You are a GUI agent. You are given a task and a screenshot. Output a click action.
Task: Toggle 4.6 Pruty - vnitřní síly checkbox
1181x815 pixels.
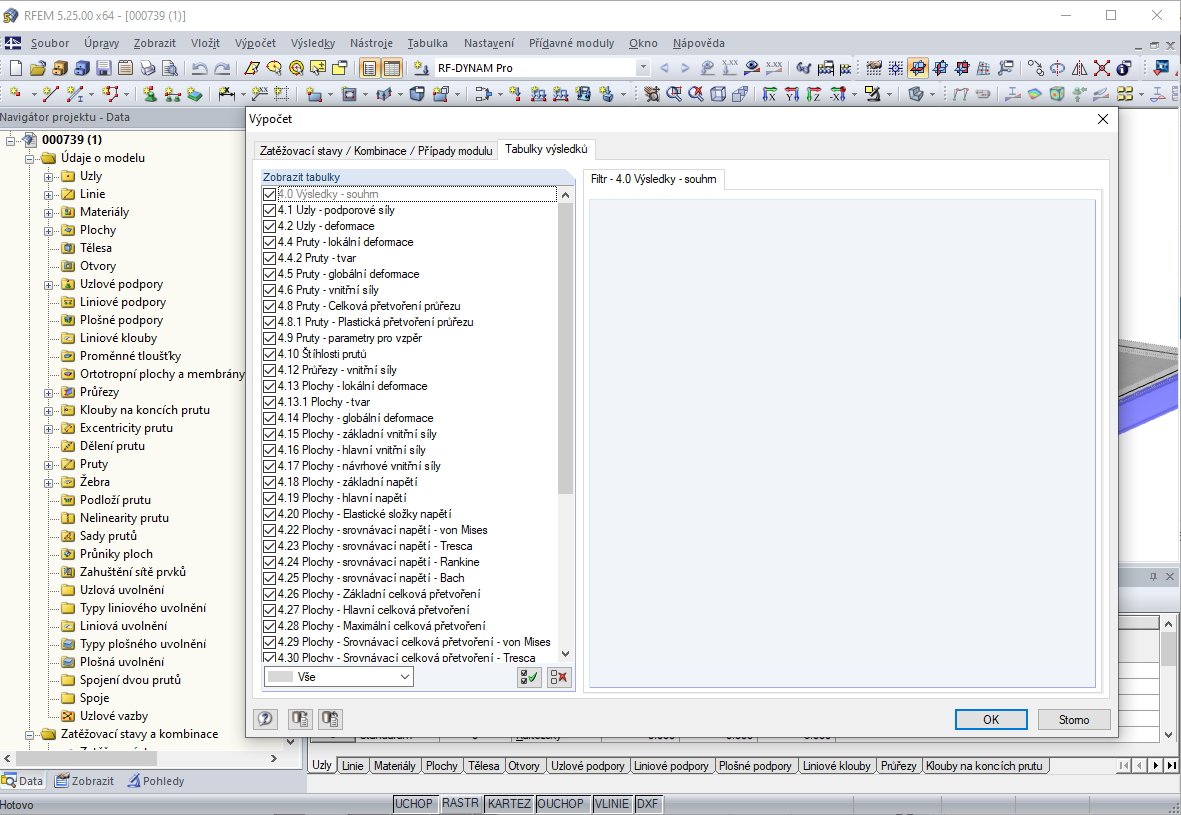[270, 290]
